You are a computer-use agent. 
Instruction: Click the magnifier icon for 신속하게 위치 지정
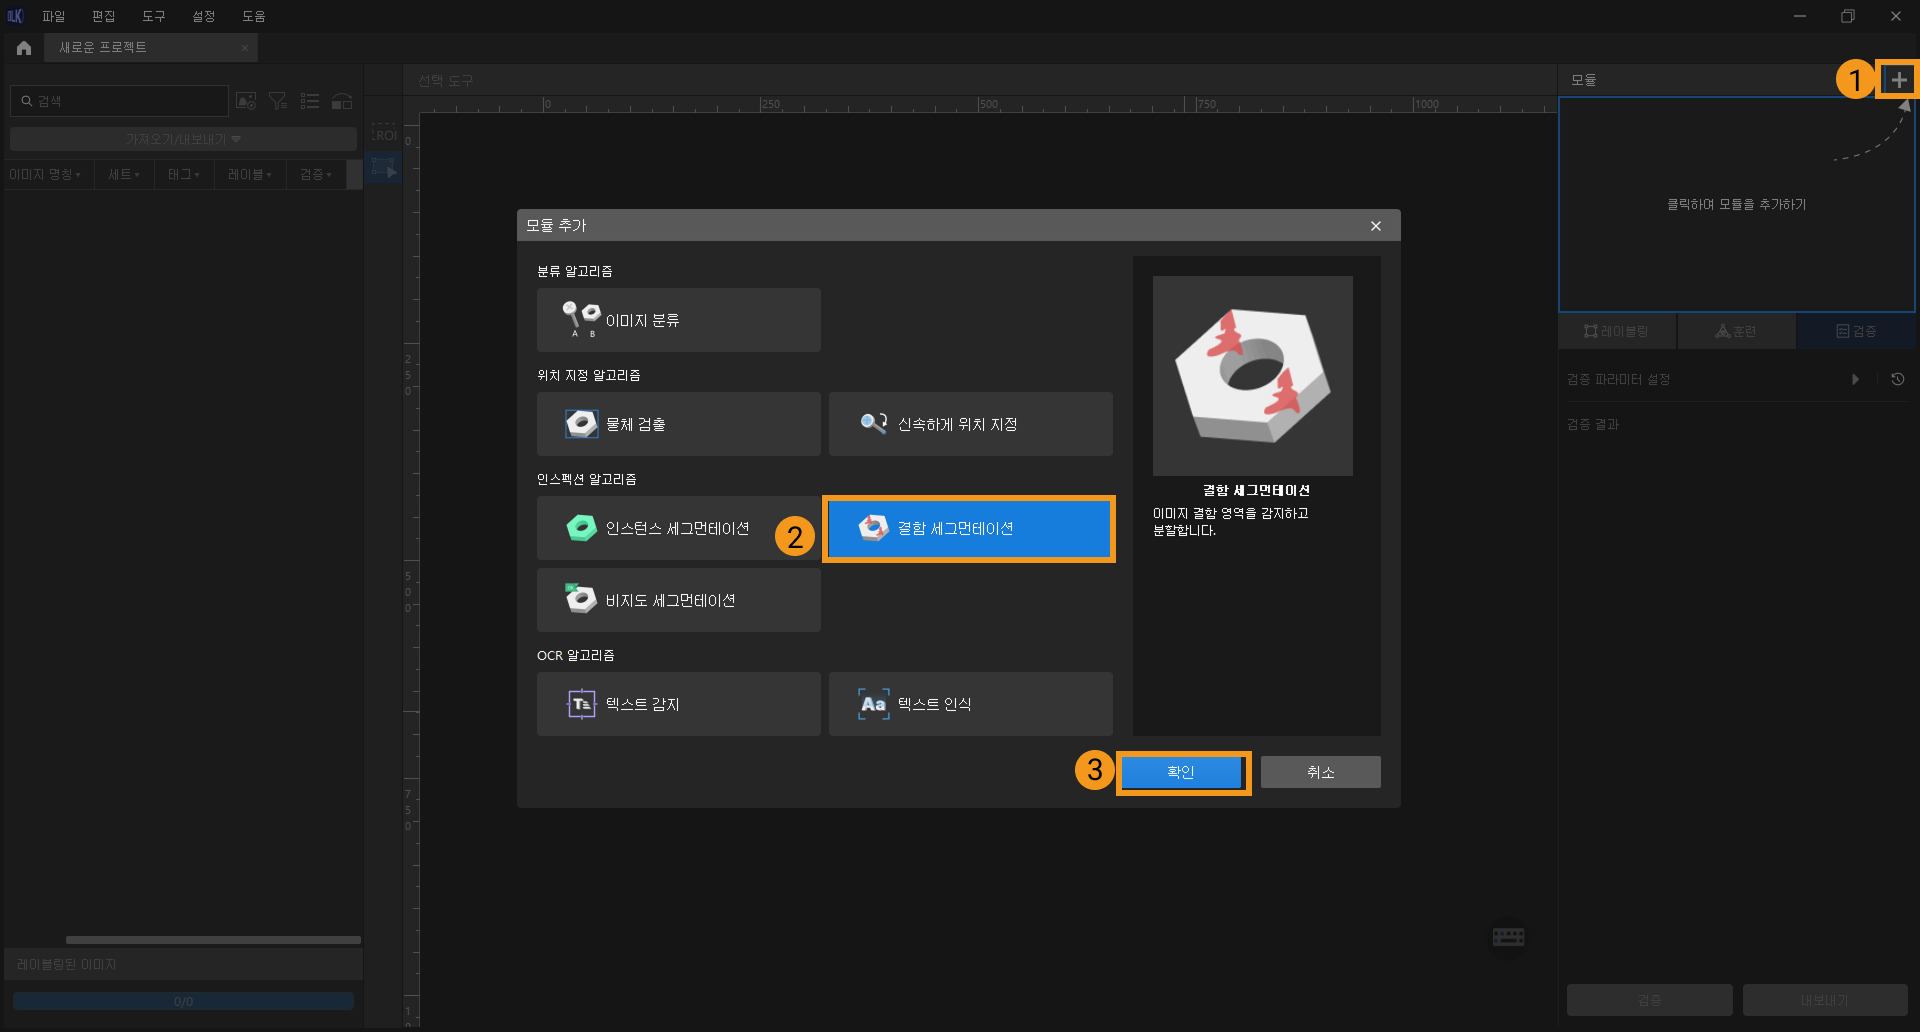tap(873, 423)
